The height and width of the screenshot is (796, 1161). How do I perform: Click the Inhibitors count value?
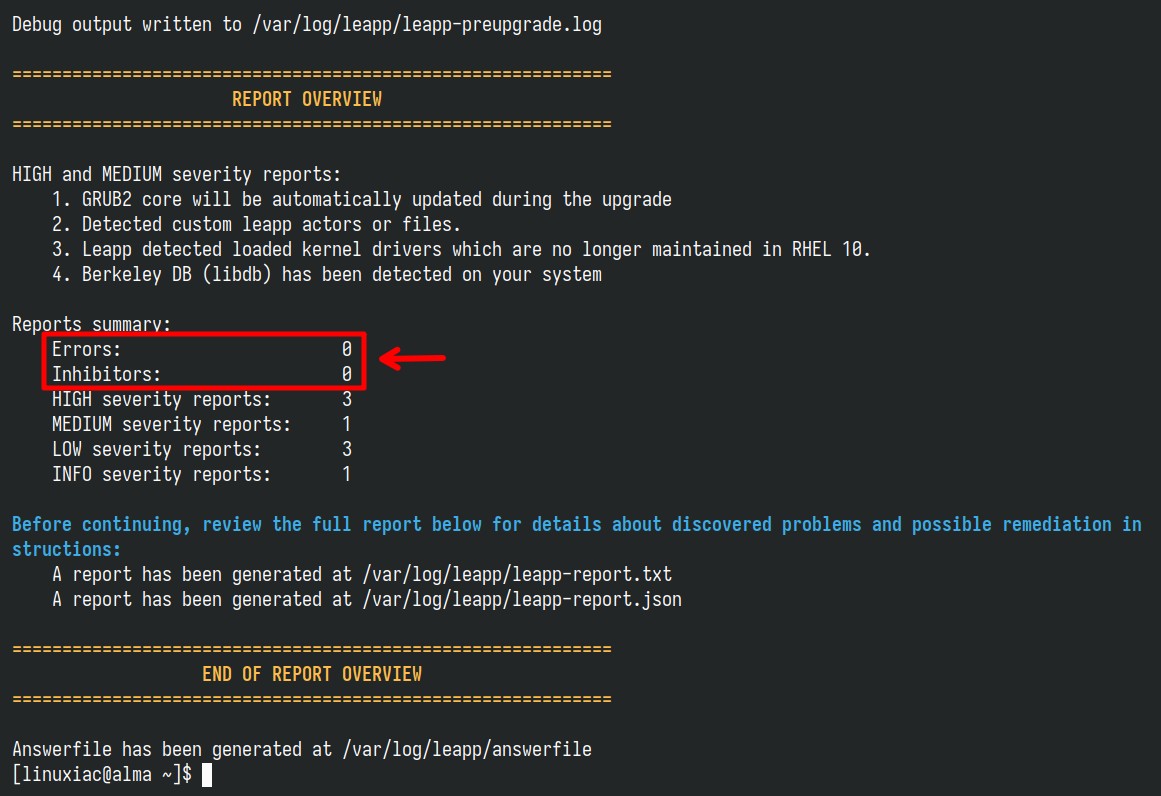[347, 374]
